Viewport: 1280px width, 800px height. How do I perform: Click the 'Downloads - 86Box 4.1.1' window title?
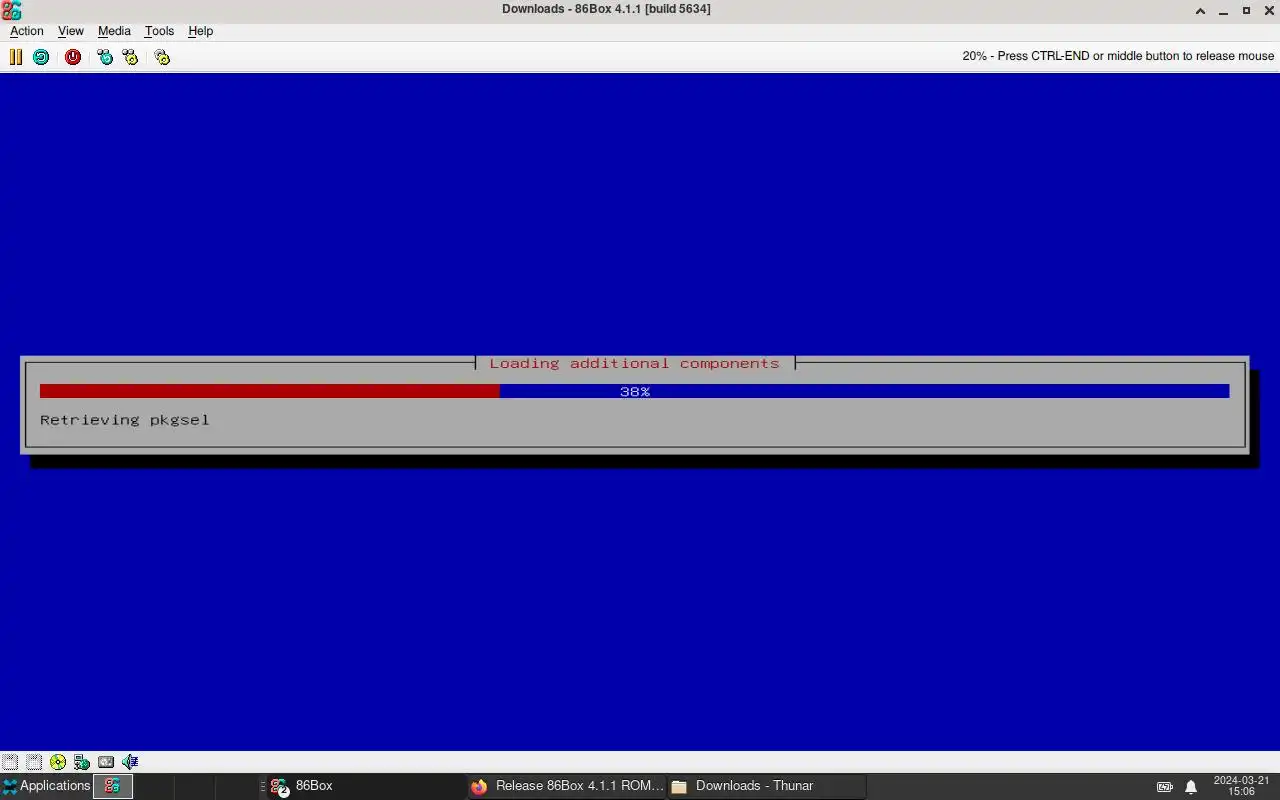click(606, 9)
